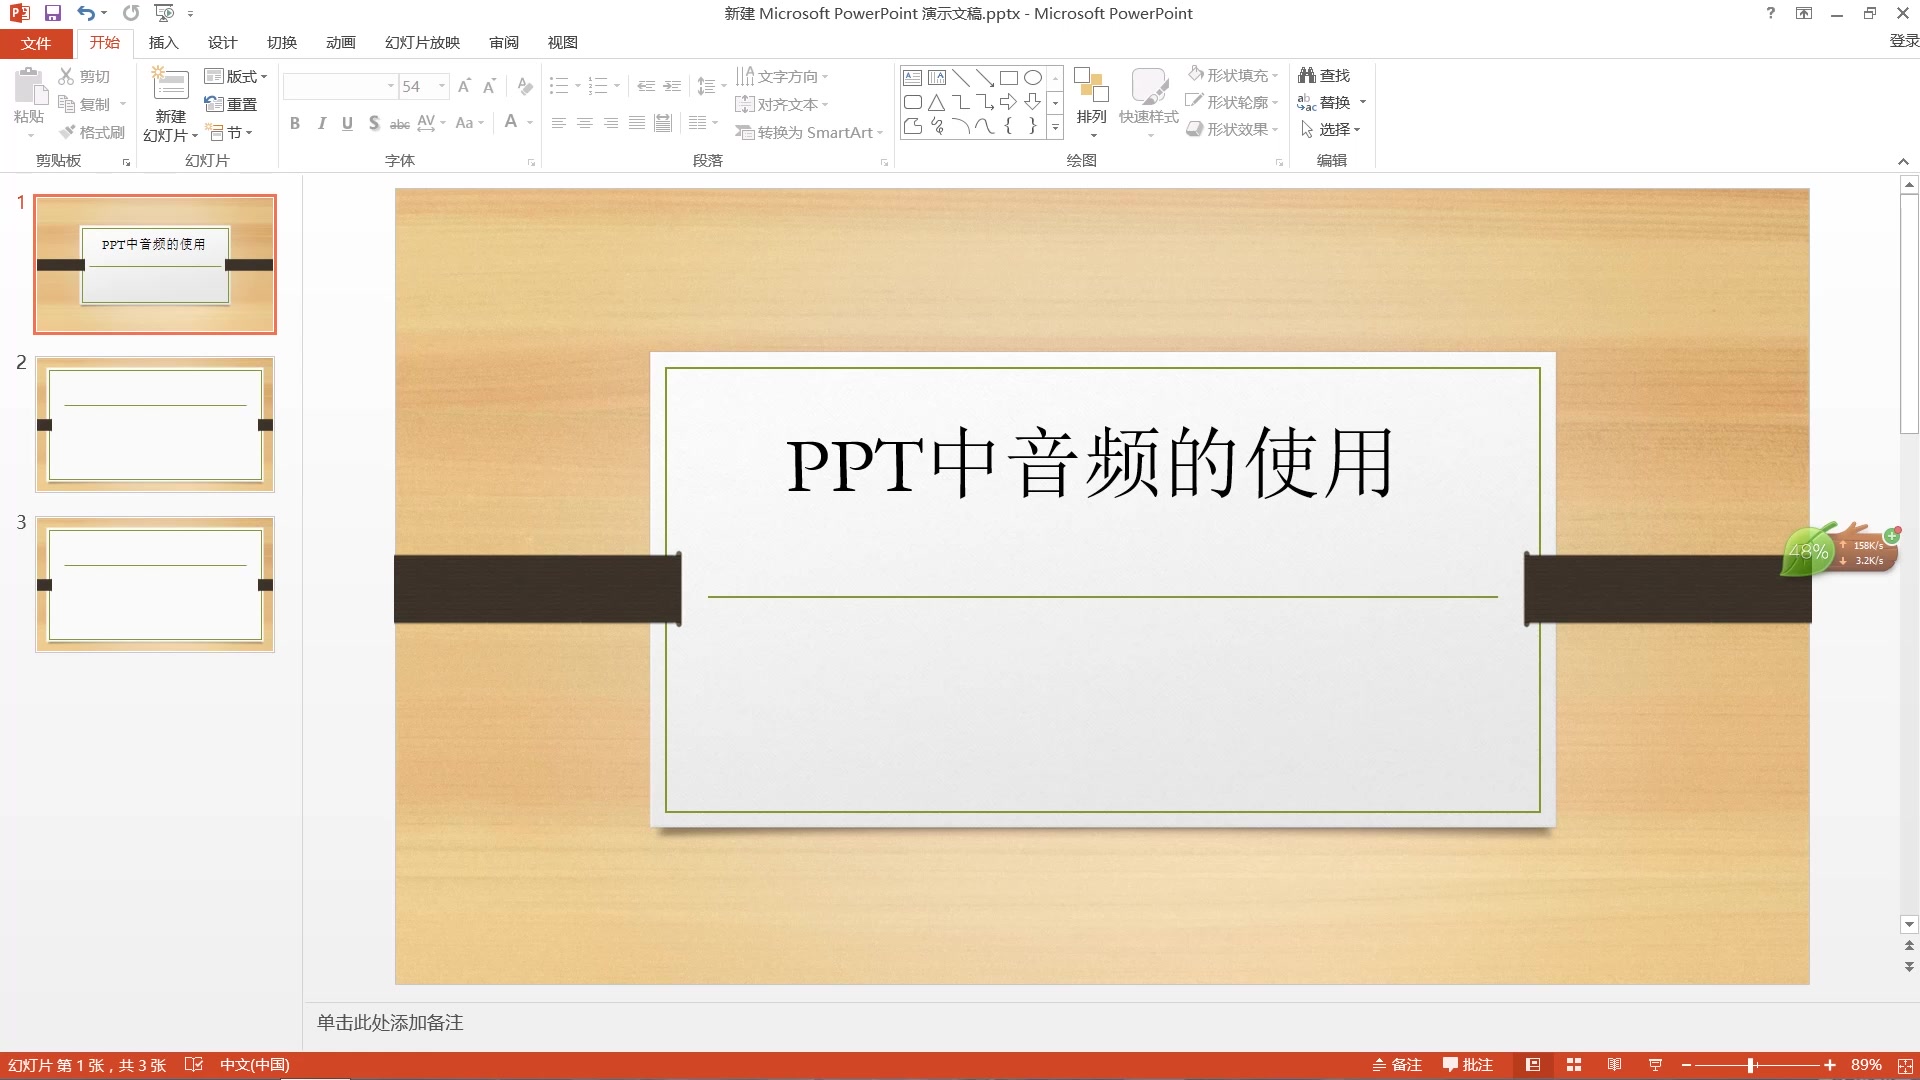Toggle bold formatting

click(x=294, y=123)
